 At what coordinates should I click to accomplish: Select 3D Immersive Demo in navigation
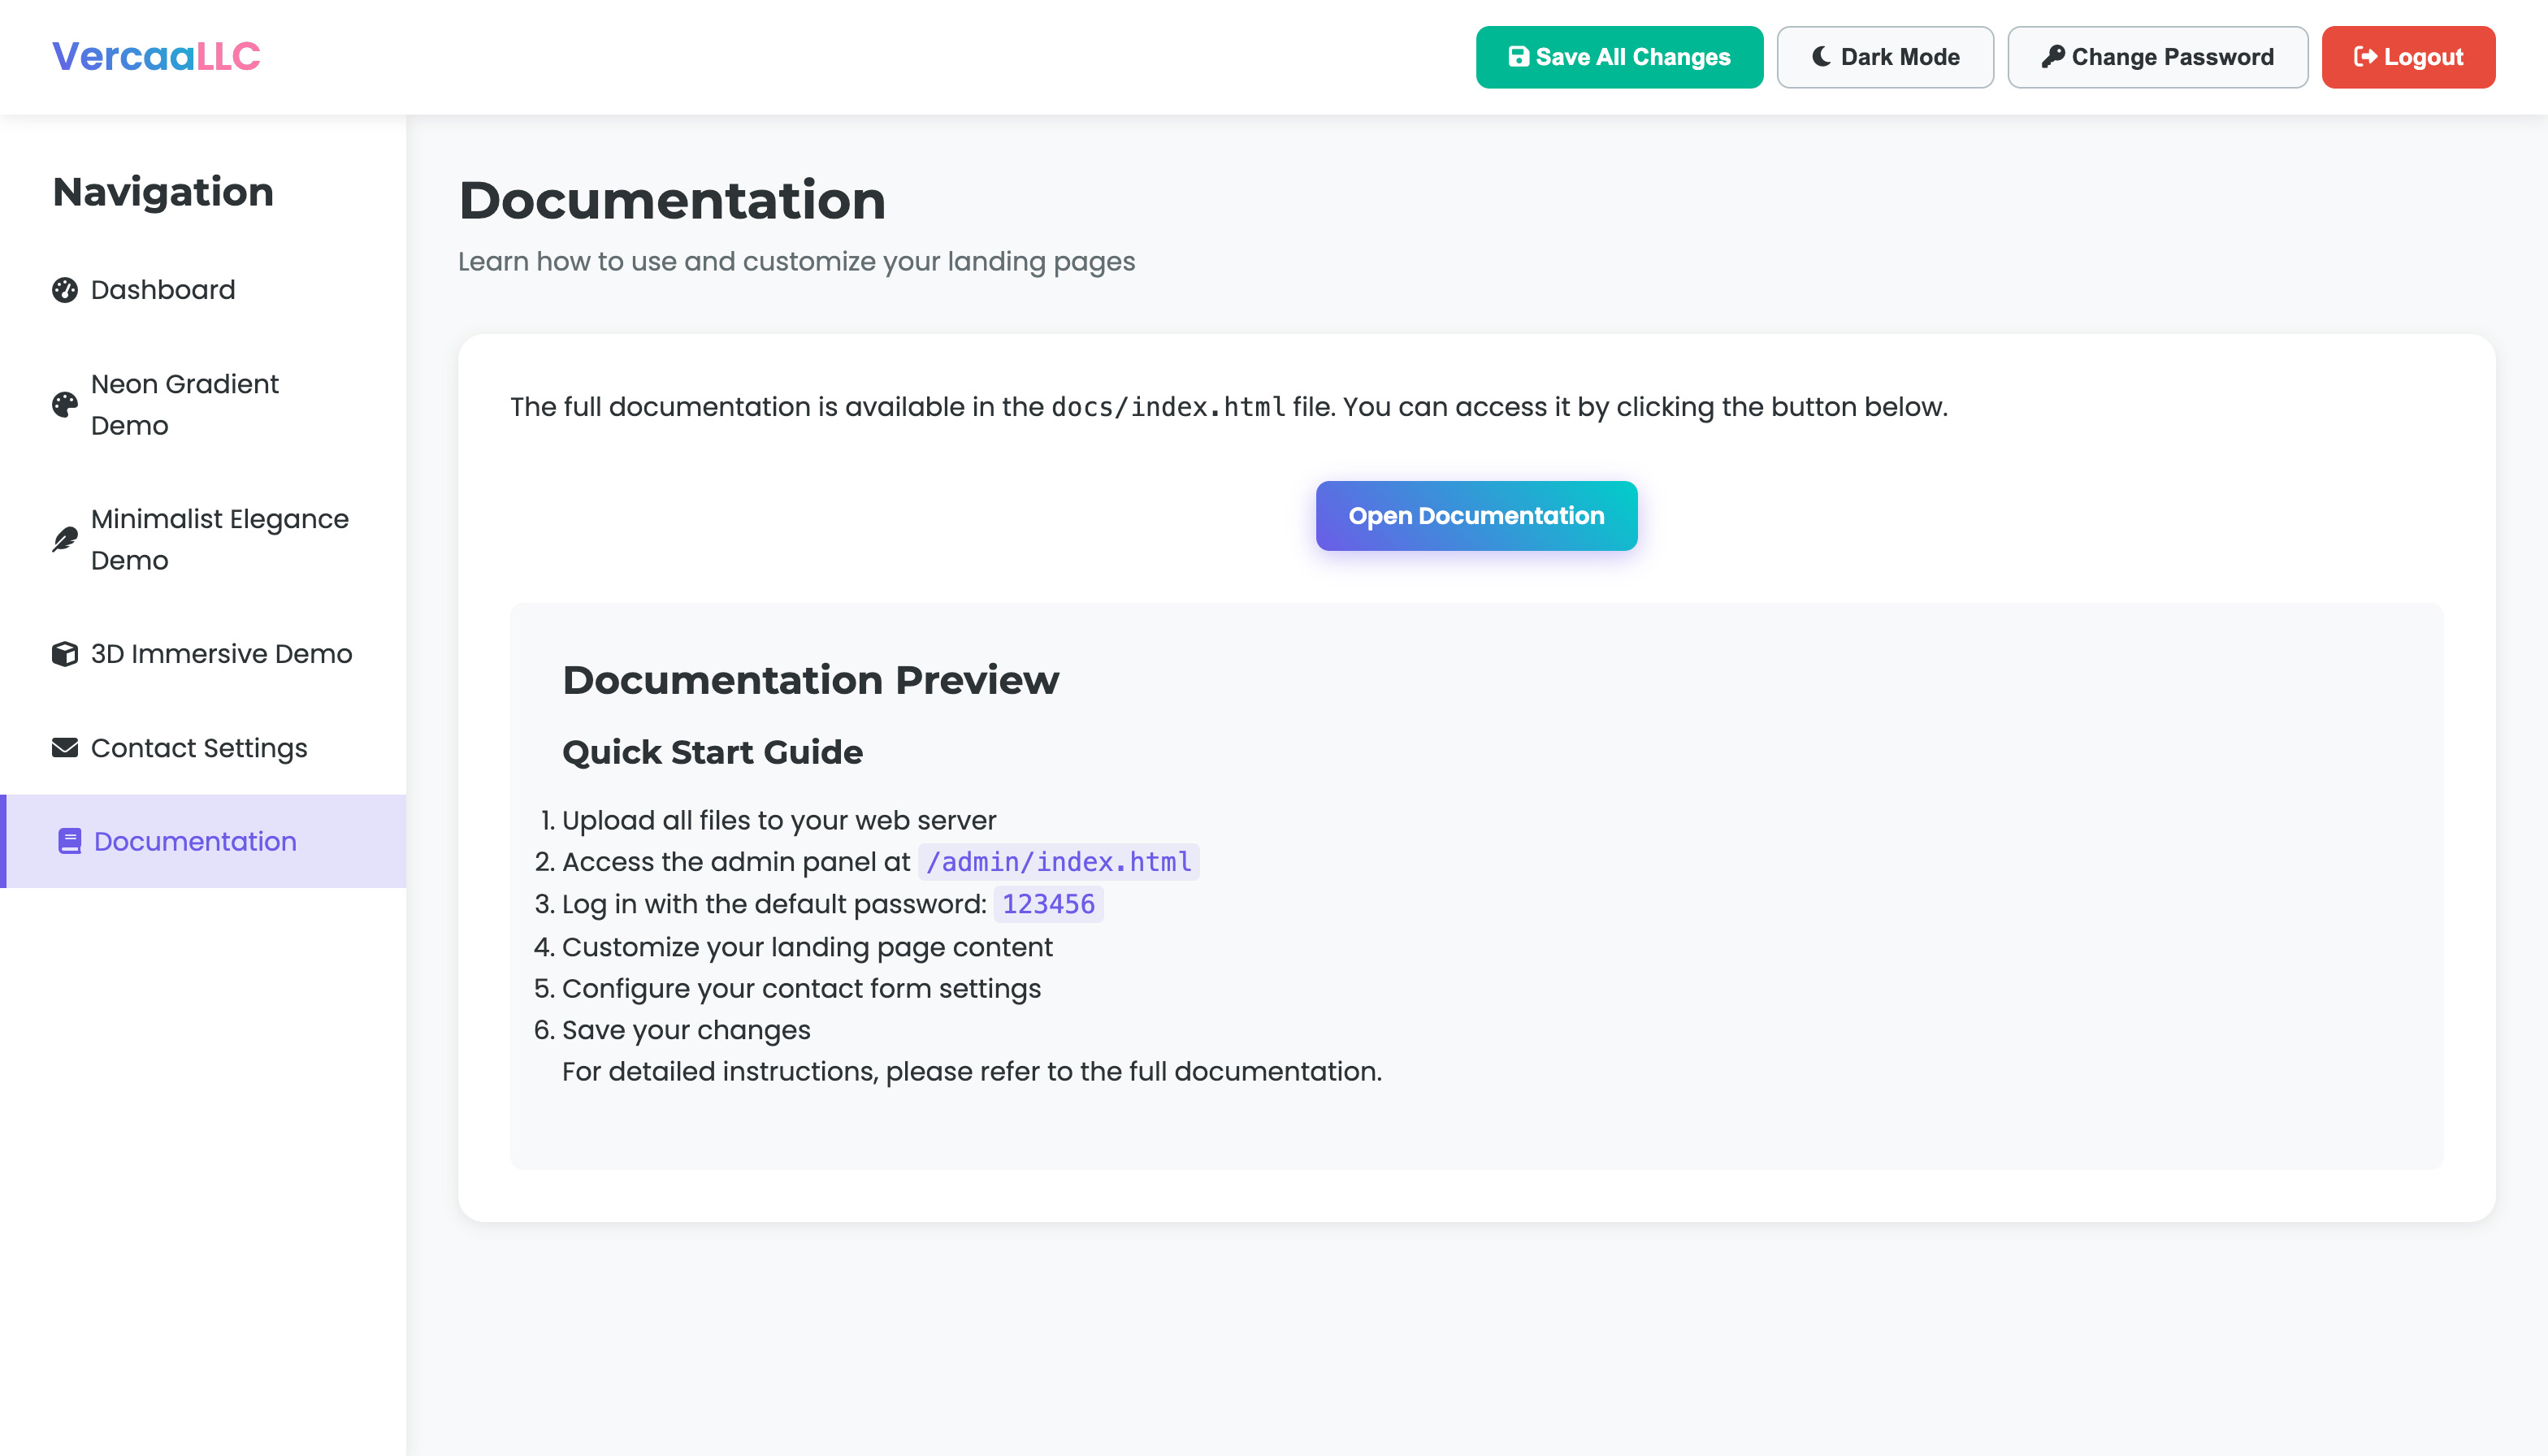coord(203,654)
